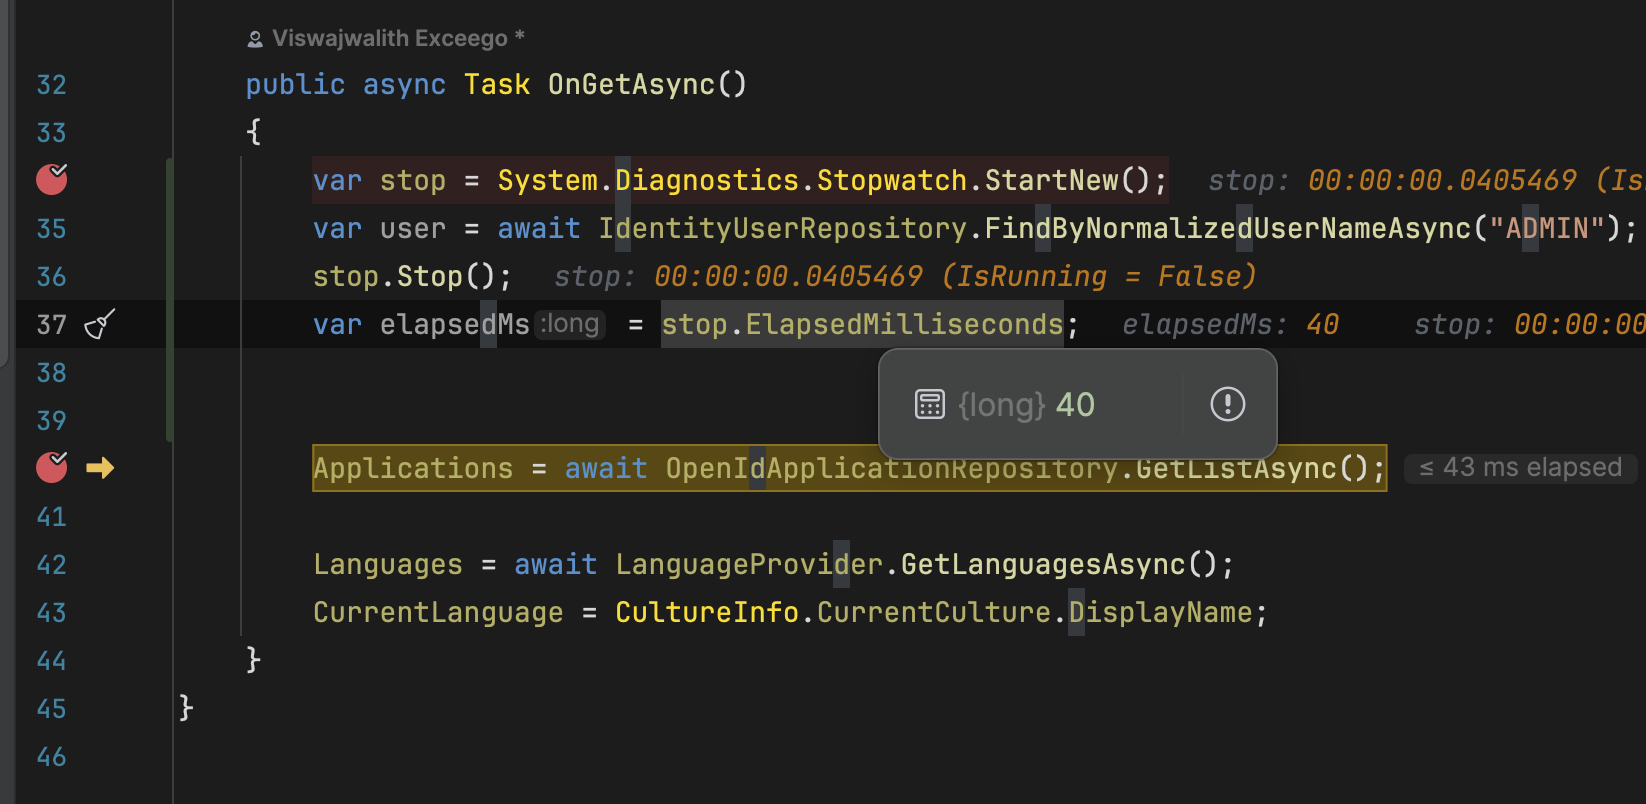Click the inline "elapsedMs: 40" debug value
1646x804 pixels.
[1230, 325]
